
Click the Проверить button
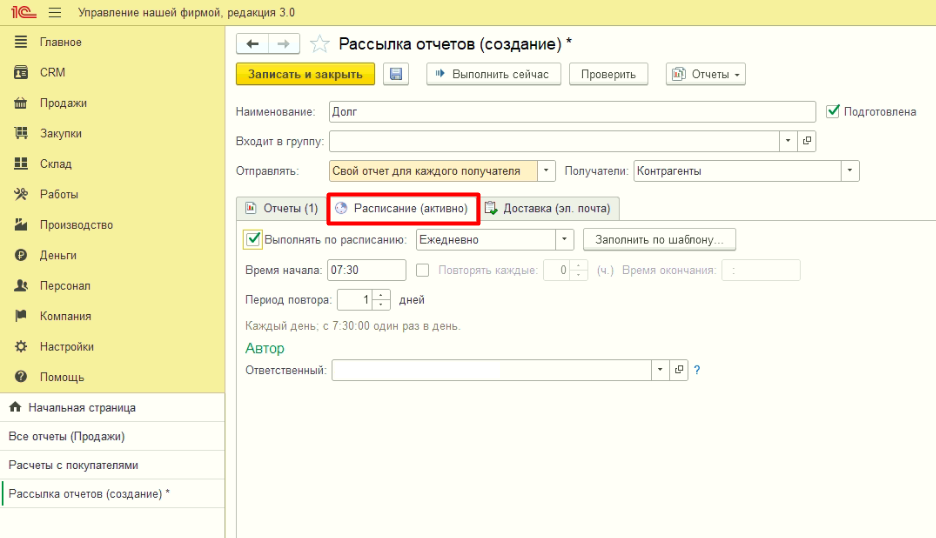(608, 74)
